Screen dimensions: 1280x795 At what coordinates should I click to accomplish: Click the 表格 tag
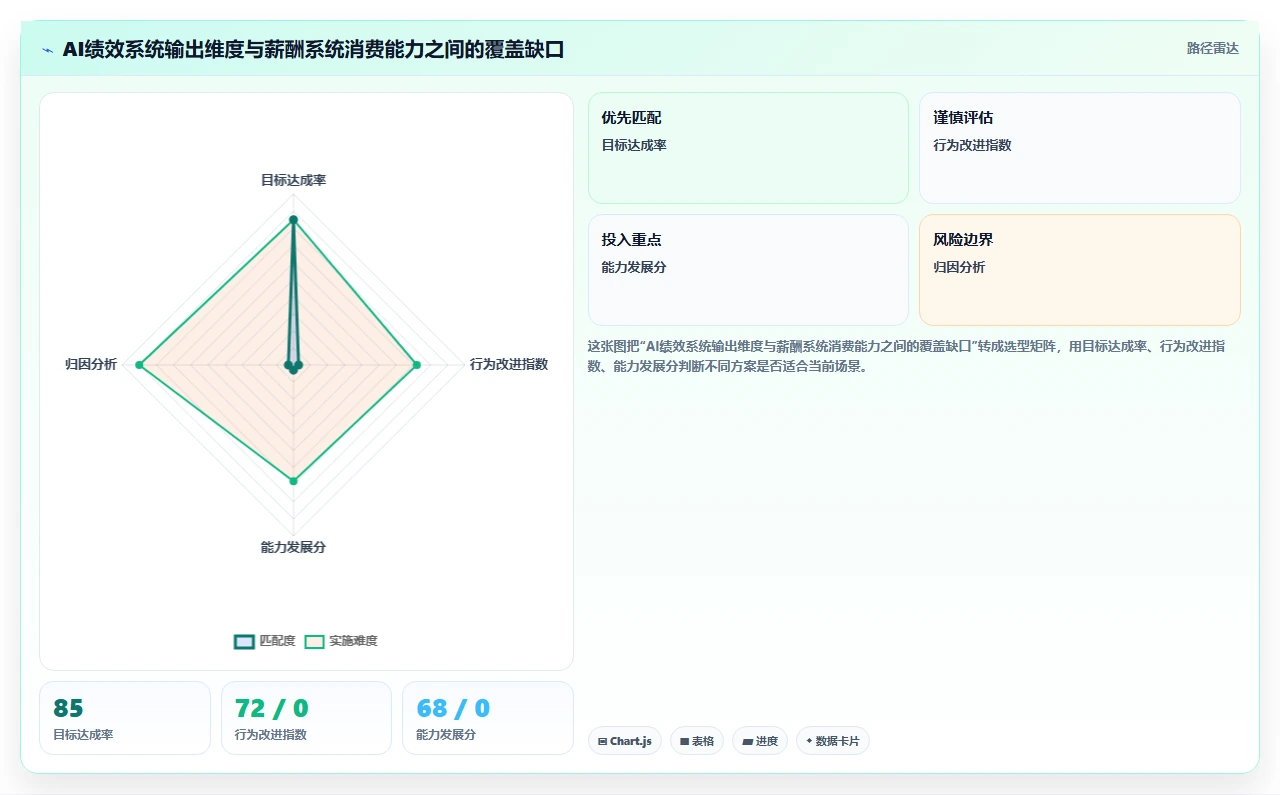pos(697,741)
